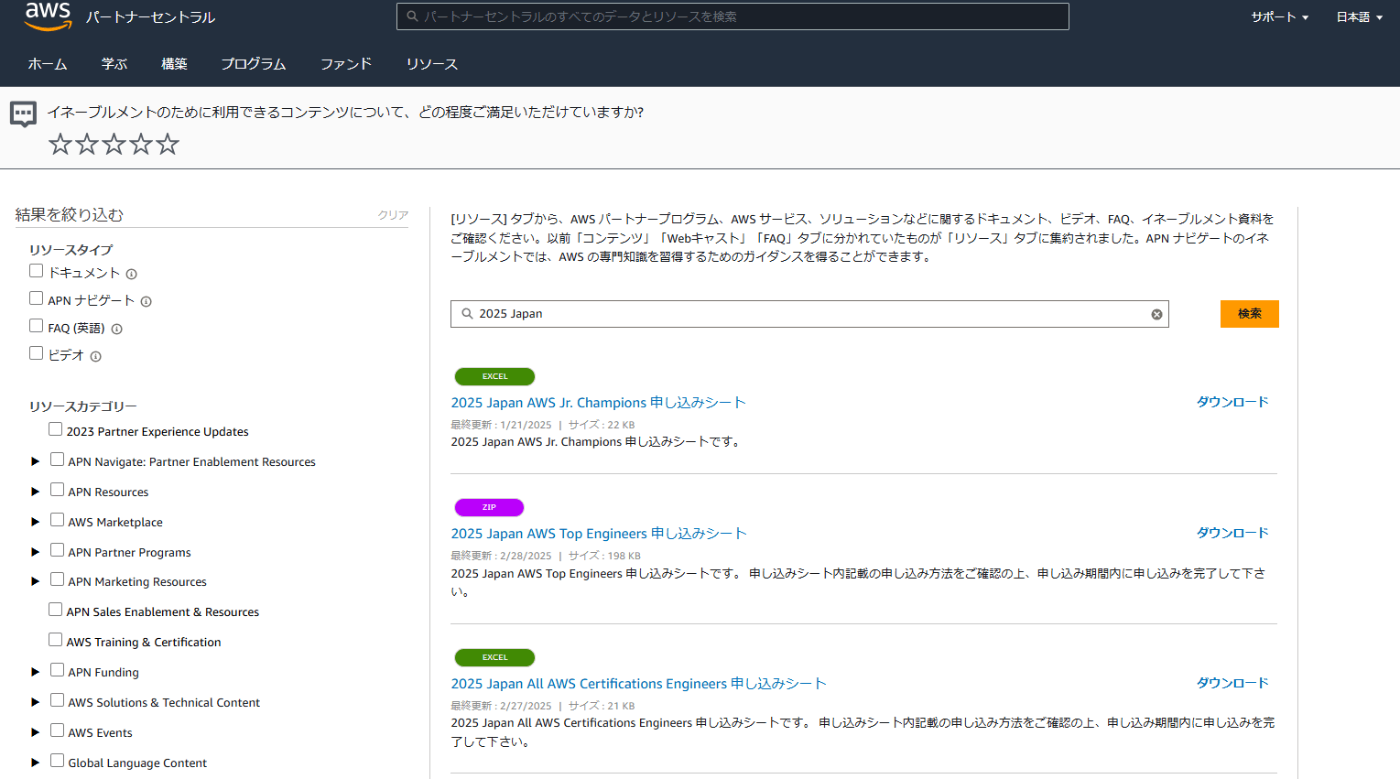Click クリア to reset filters
The height and width of the screenshot is (779, 1400).
[393, 215]
